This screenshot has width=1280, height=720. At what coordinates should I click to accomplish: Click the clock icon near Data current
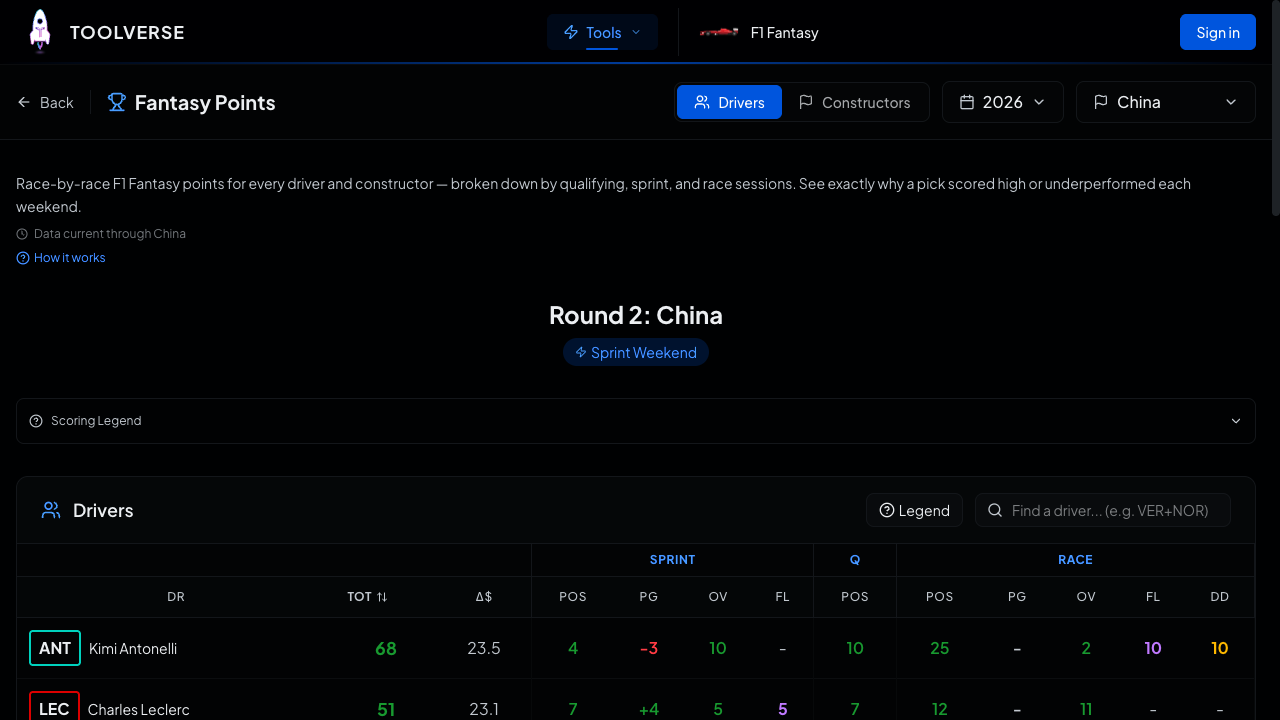pos(22,234)
